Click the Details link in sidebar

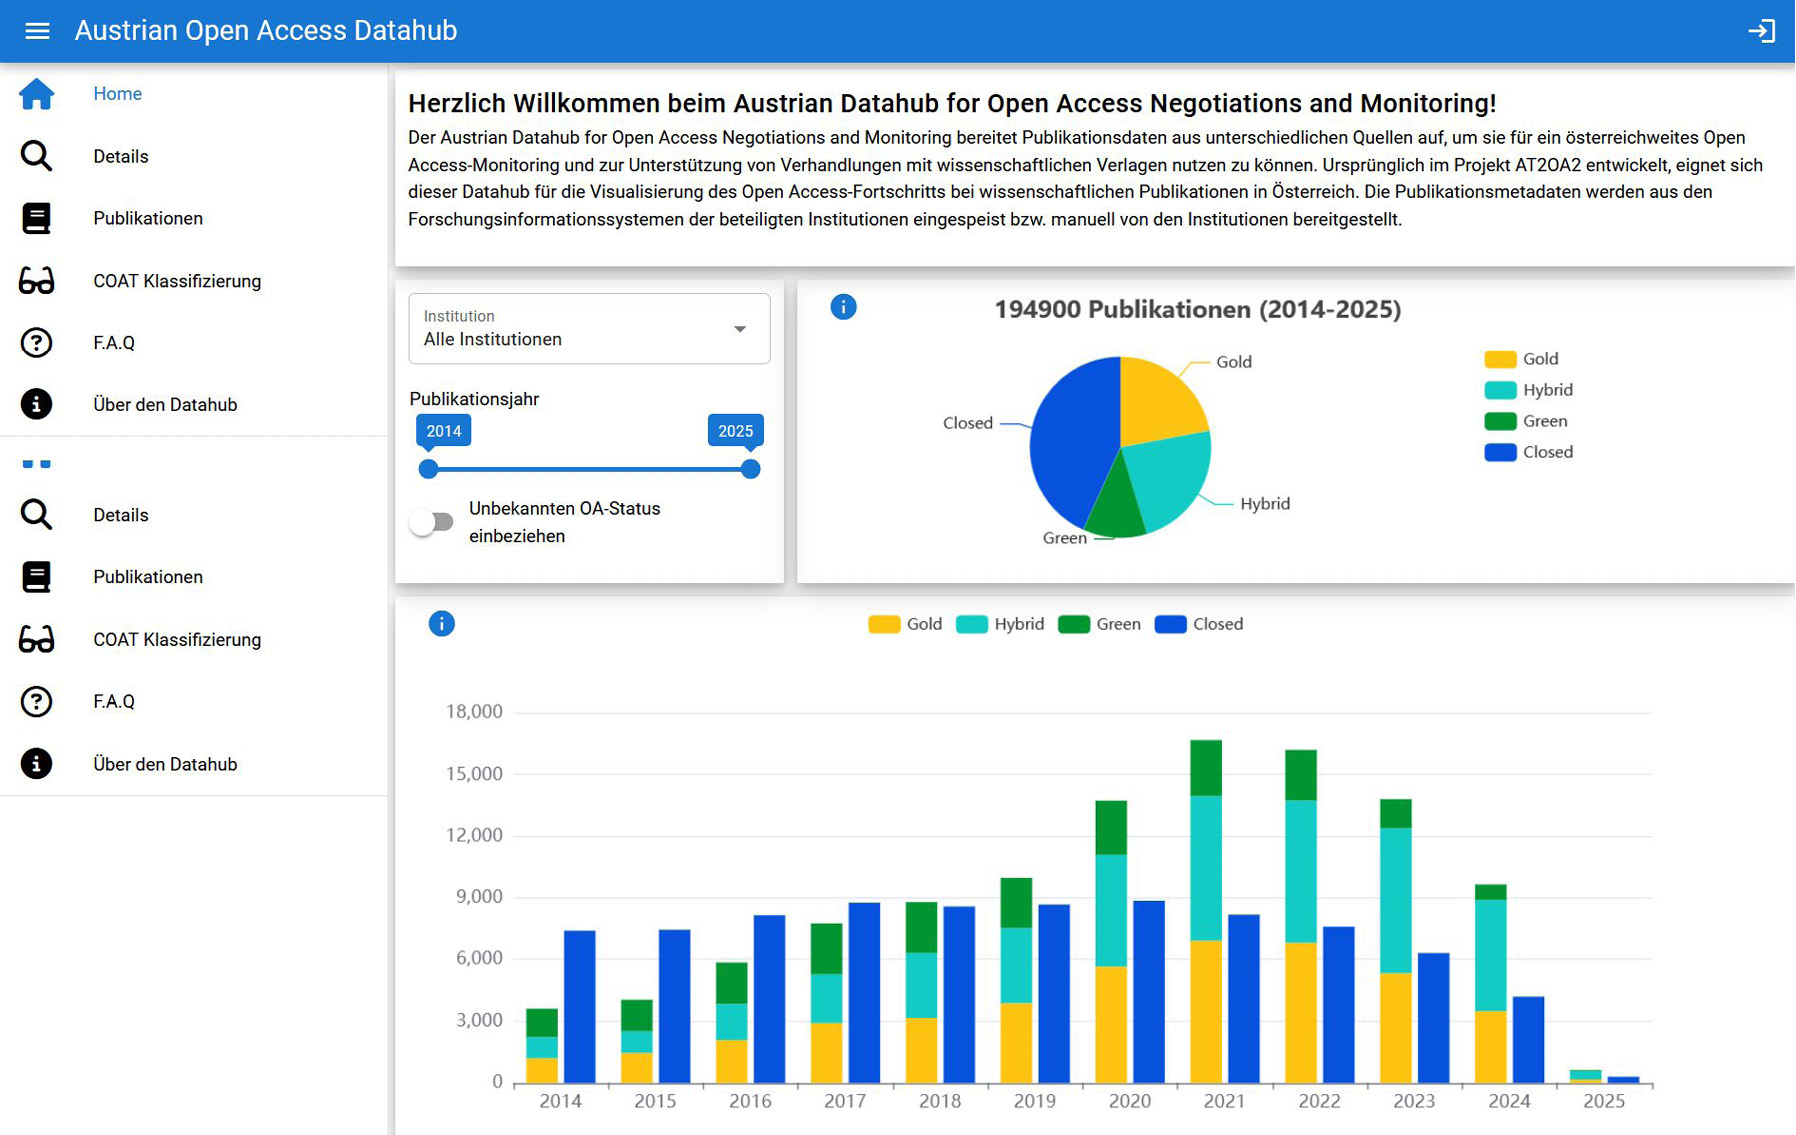[120, 156]
